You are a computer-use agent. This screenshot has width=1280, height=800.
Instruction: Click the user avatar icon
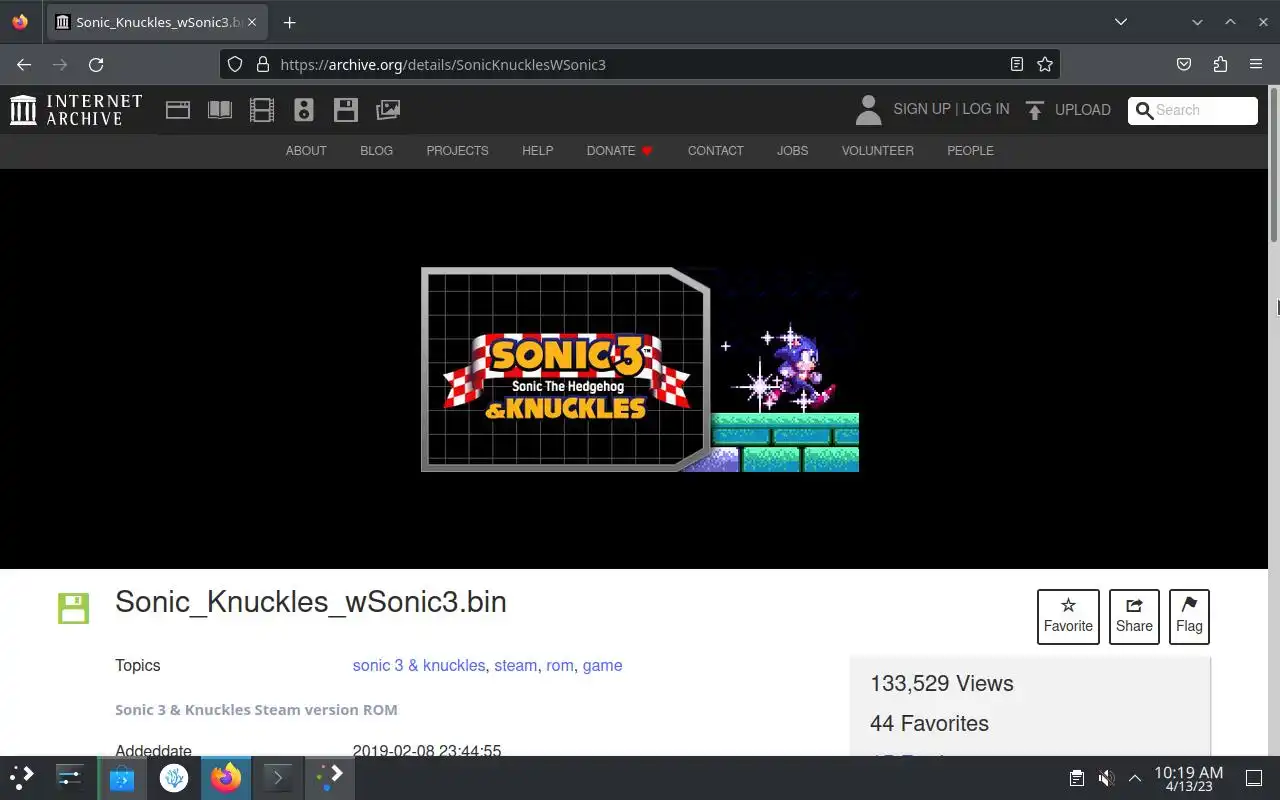pos(869,110)
